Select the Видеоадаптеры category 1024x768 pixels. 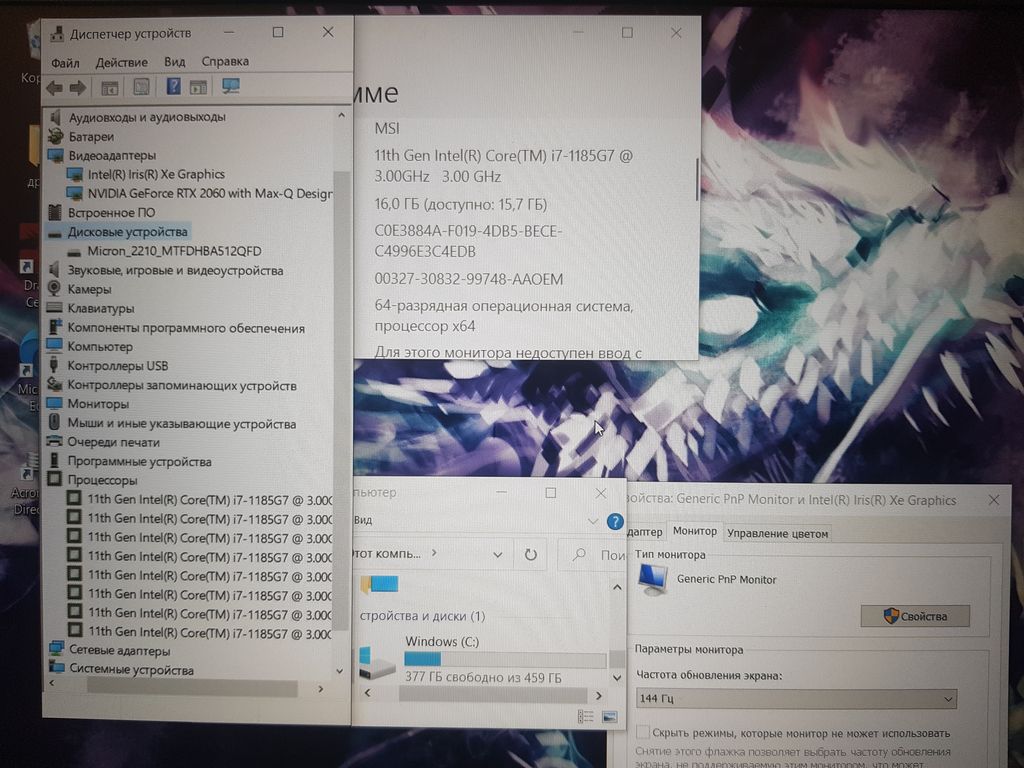[x=112, y=156]
